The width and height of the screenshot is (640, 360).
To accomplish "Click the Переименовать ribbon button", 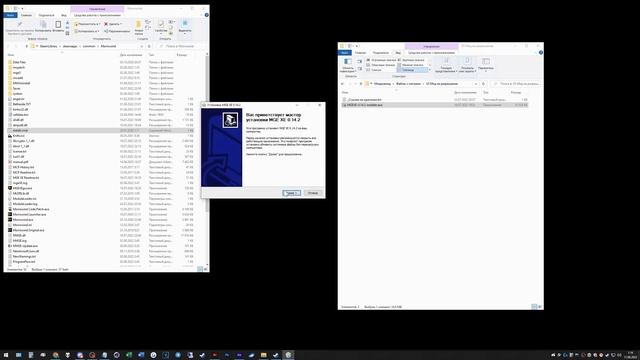I will pyautogui.click(x=117, y=31).
